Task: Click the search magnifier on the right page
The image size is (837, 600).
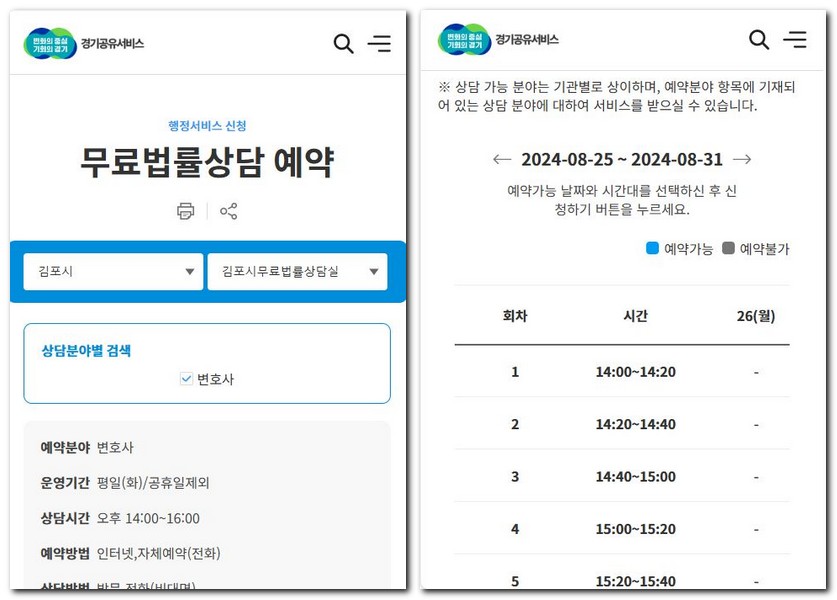Action: click(758, 40)
